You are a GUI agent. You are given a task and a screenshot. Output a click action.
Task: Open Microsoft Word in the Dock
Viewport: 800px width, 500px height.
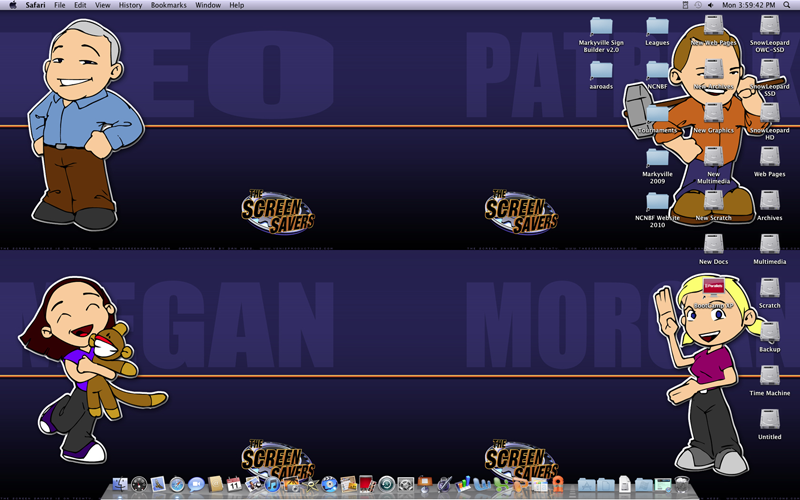[482, 485]
